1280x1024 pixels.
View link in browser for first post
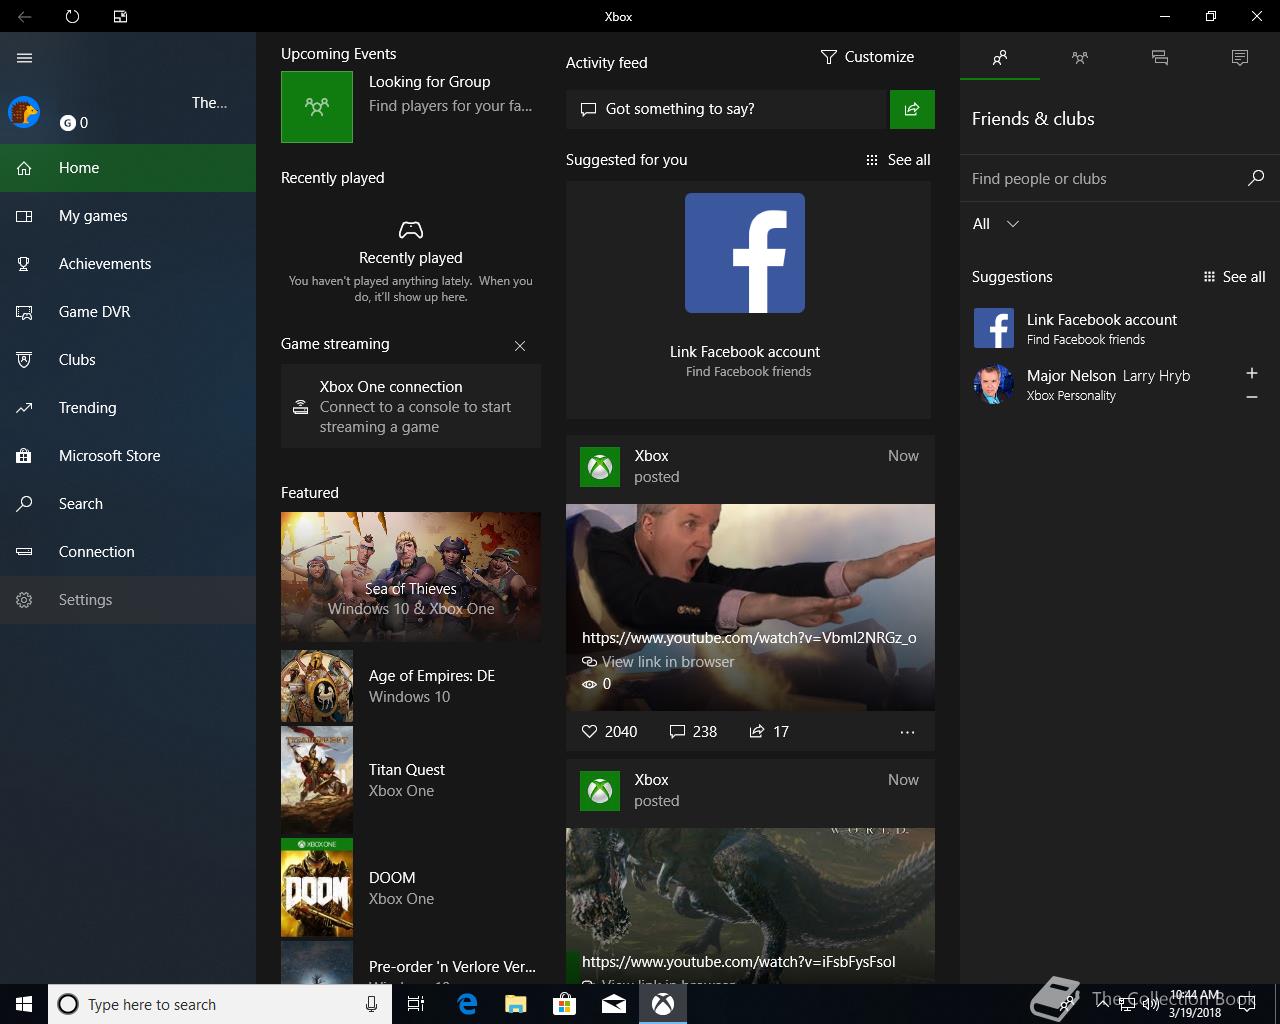tap(658, 662)
